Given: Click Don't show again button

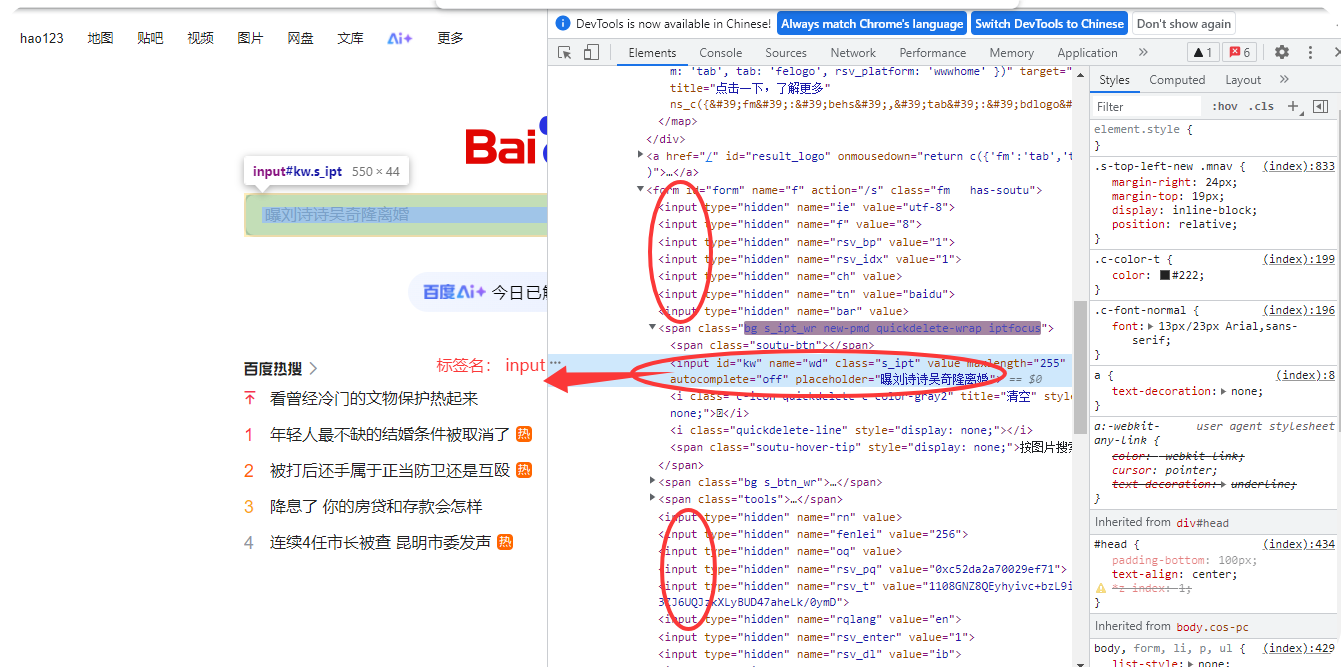Looking at the screenshot, I should [x=1184, y=24].
